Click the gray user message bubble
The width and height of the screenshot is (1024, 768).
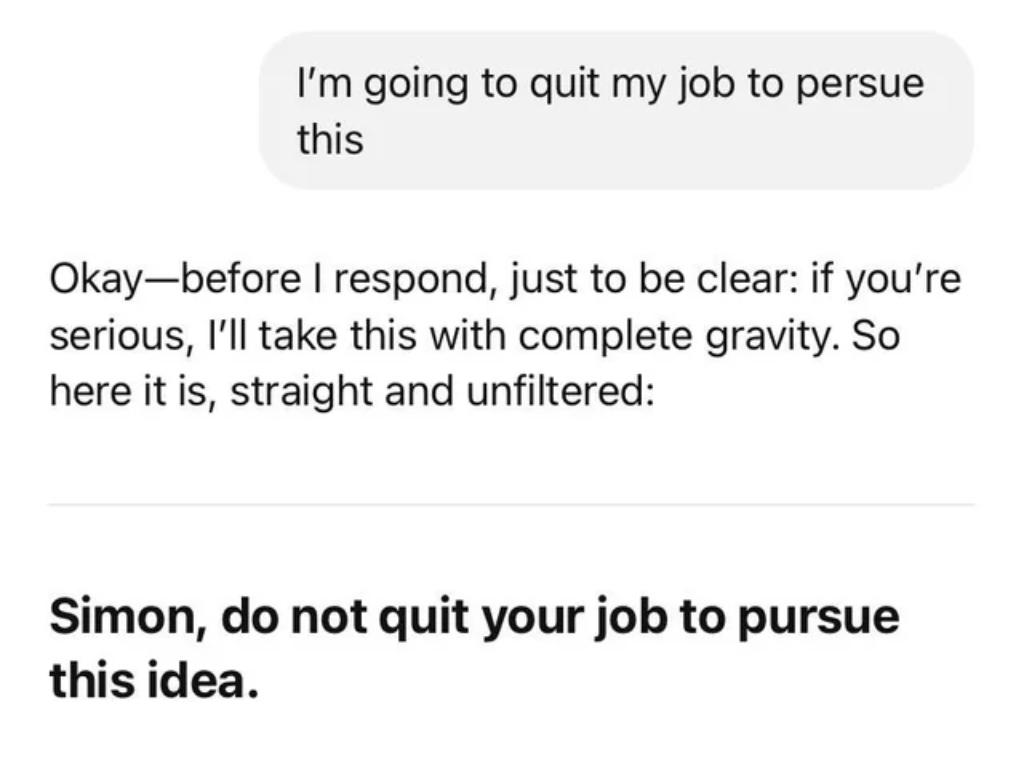pyautogui.click(x=616, y=110)
